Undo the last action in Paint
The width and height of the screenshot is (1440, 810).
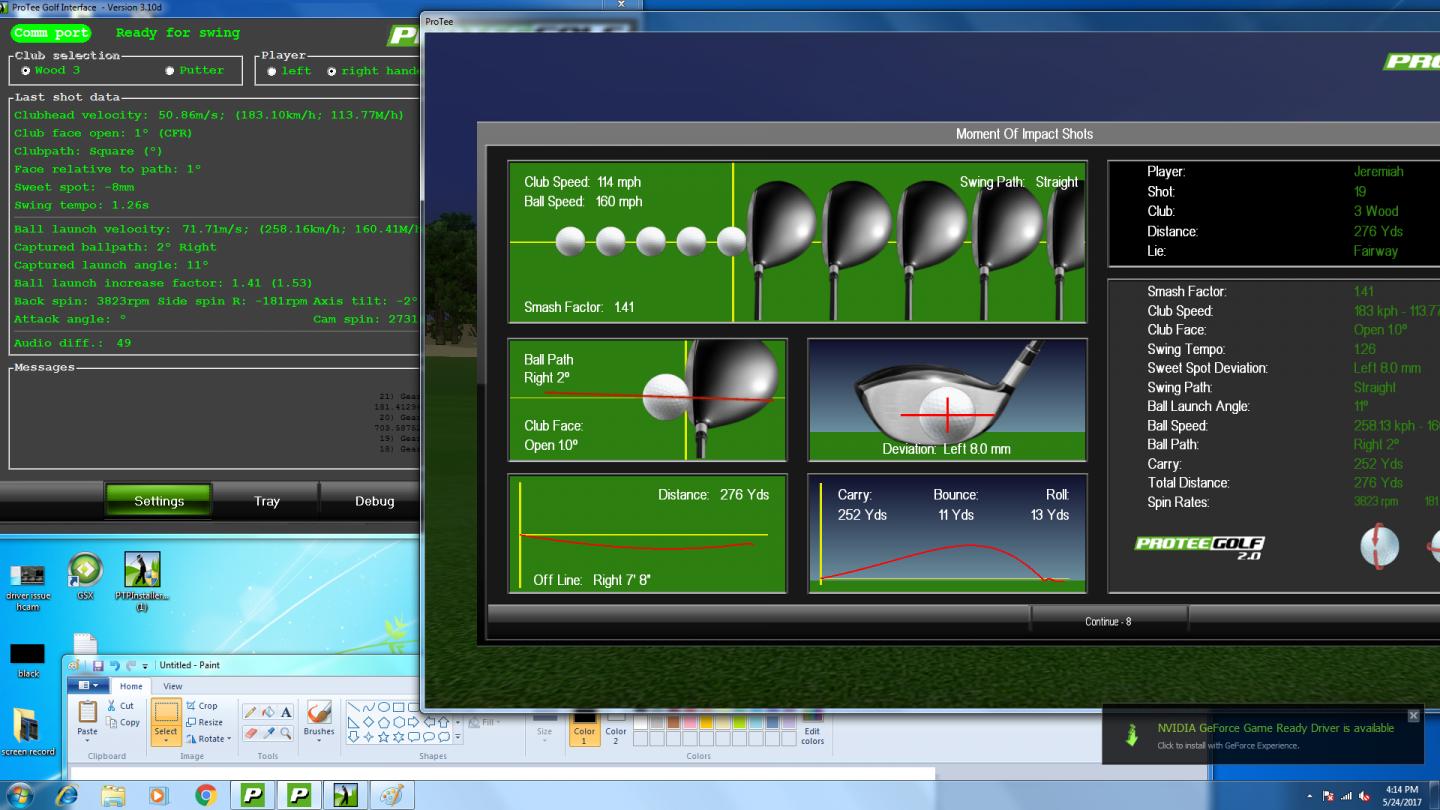(x=115, y=665)
